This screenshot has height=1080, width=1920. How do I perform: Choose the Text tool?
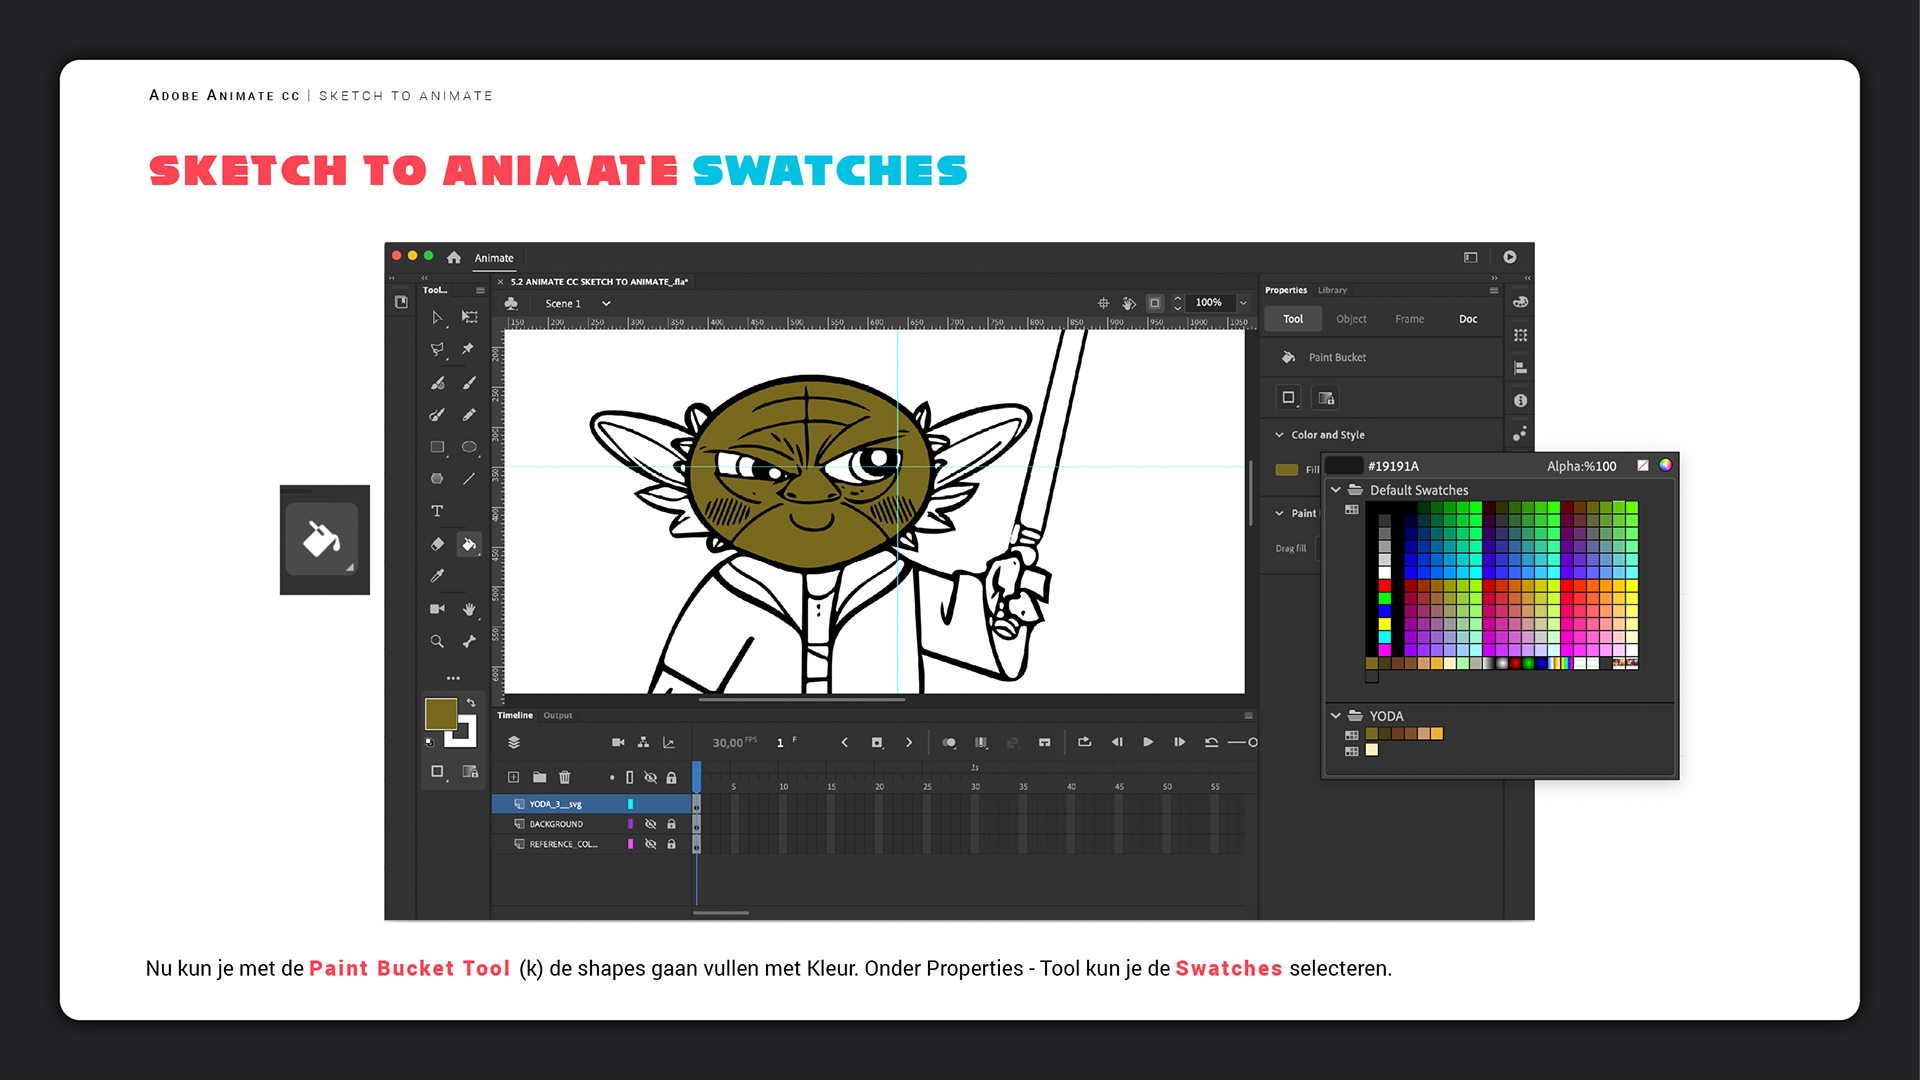[437, 511]
